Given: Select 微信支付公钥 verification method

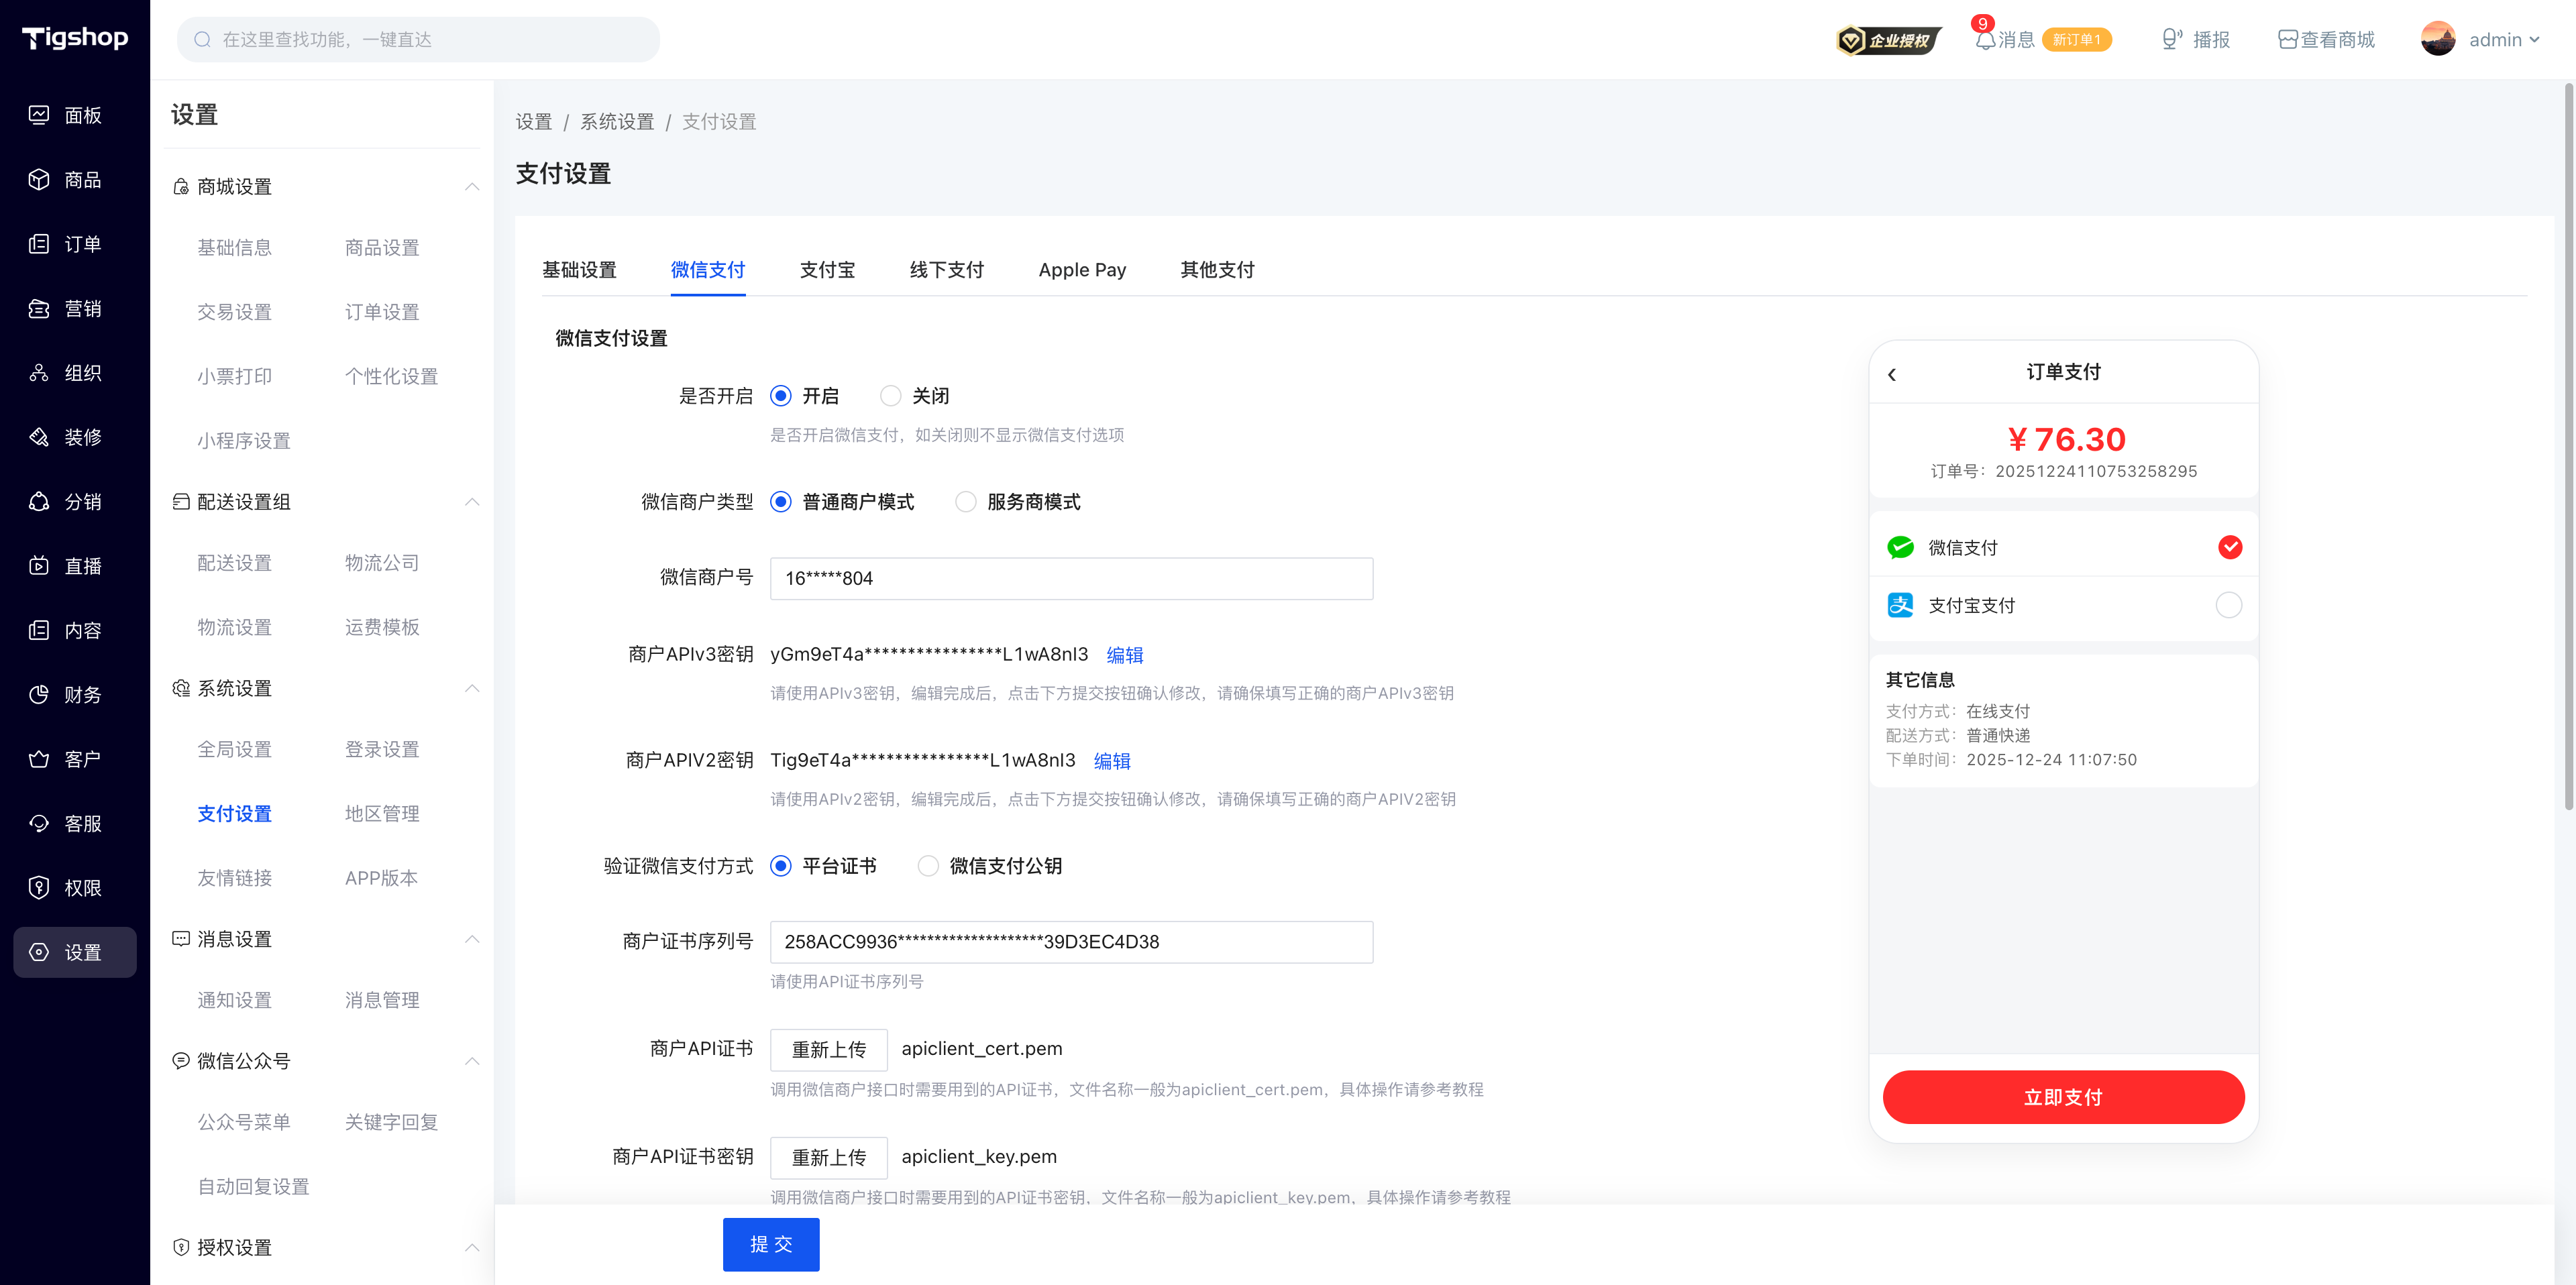Looking at the screenshot, I should tap(928, 866).
